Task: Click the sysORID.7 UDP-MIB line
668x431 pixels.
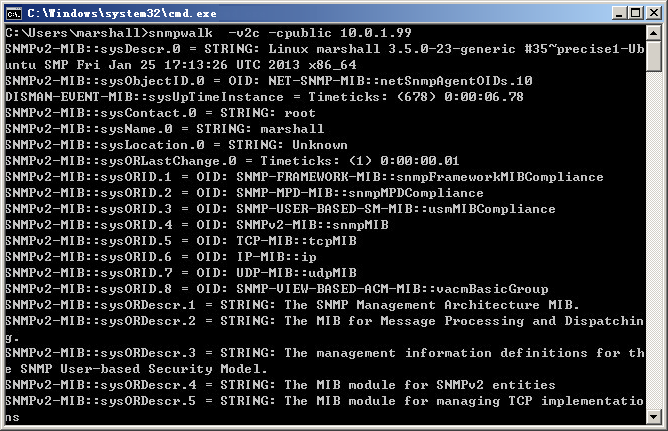Action: tap(181, 273)
